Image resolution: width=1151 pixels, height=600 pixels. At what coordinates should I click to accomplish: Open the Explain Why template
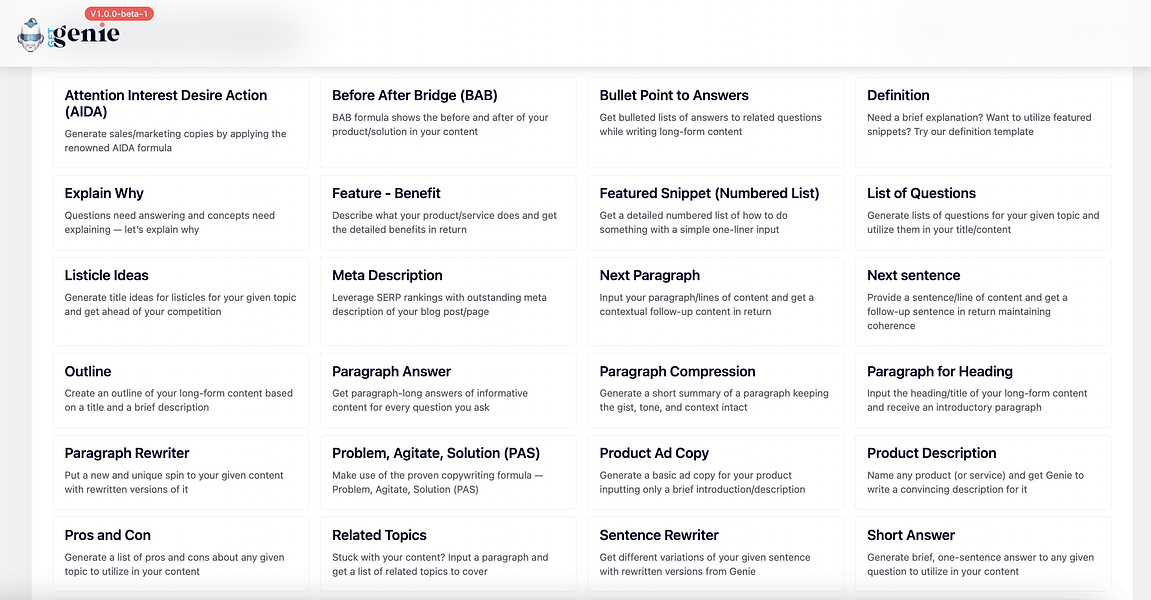coord(181,213)
